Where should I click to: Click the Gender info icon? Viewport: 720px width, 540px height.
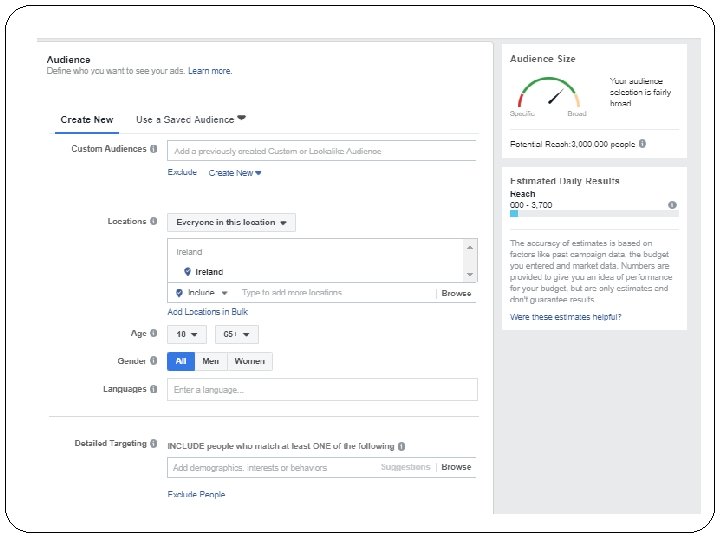tap(154, 361)
